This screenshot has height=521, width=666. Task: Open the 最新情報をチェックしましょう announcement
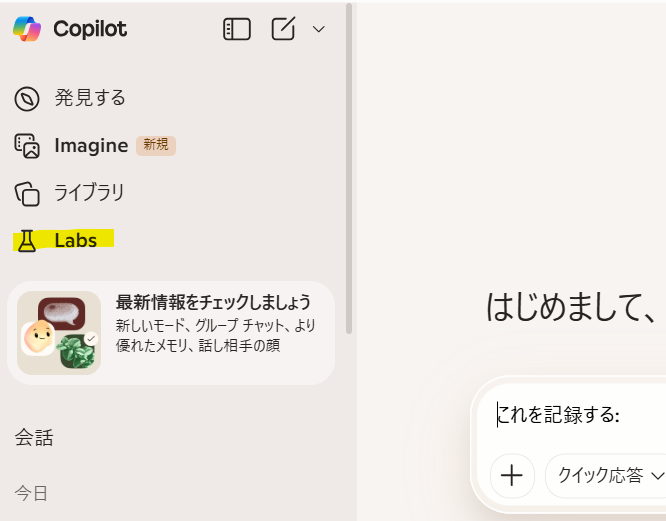(x=212, y=323)
